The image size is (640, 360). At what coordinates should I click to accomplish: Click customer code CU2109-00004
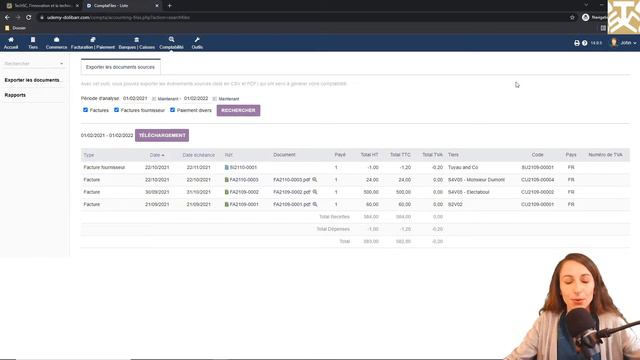537,180
